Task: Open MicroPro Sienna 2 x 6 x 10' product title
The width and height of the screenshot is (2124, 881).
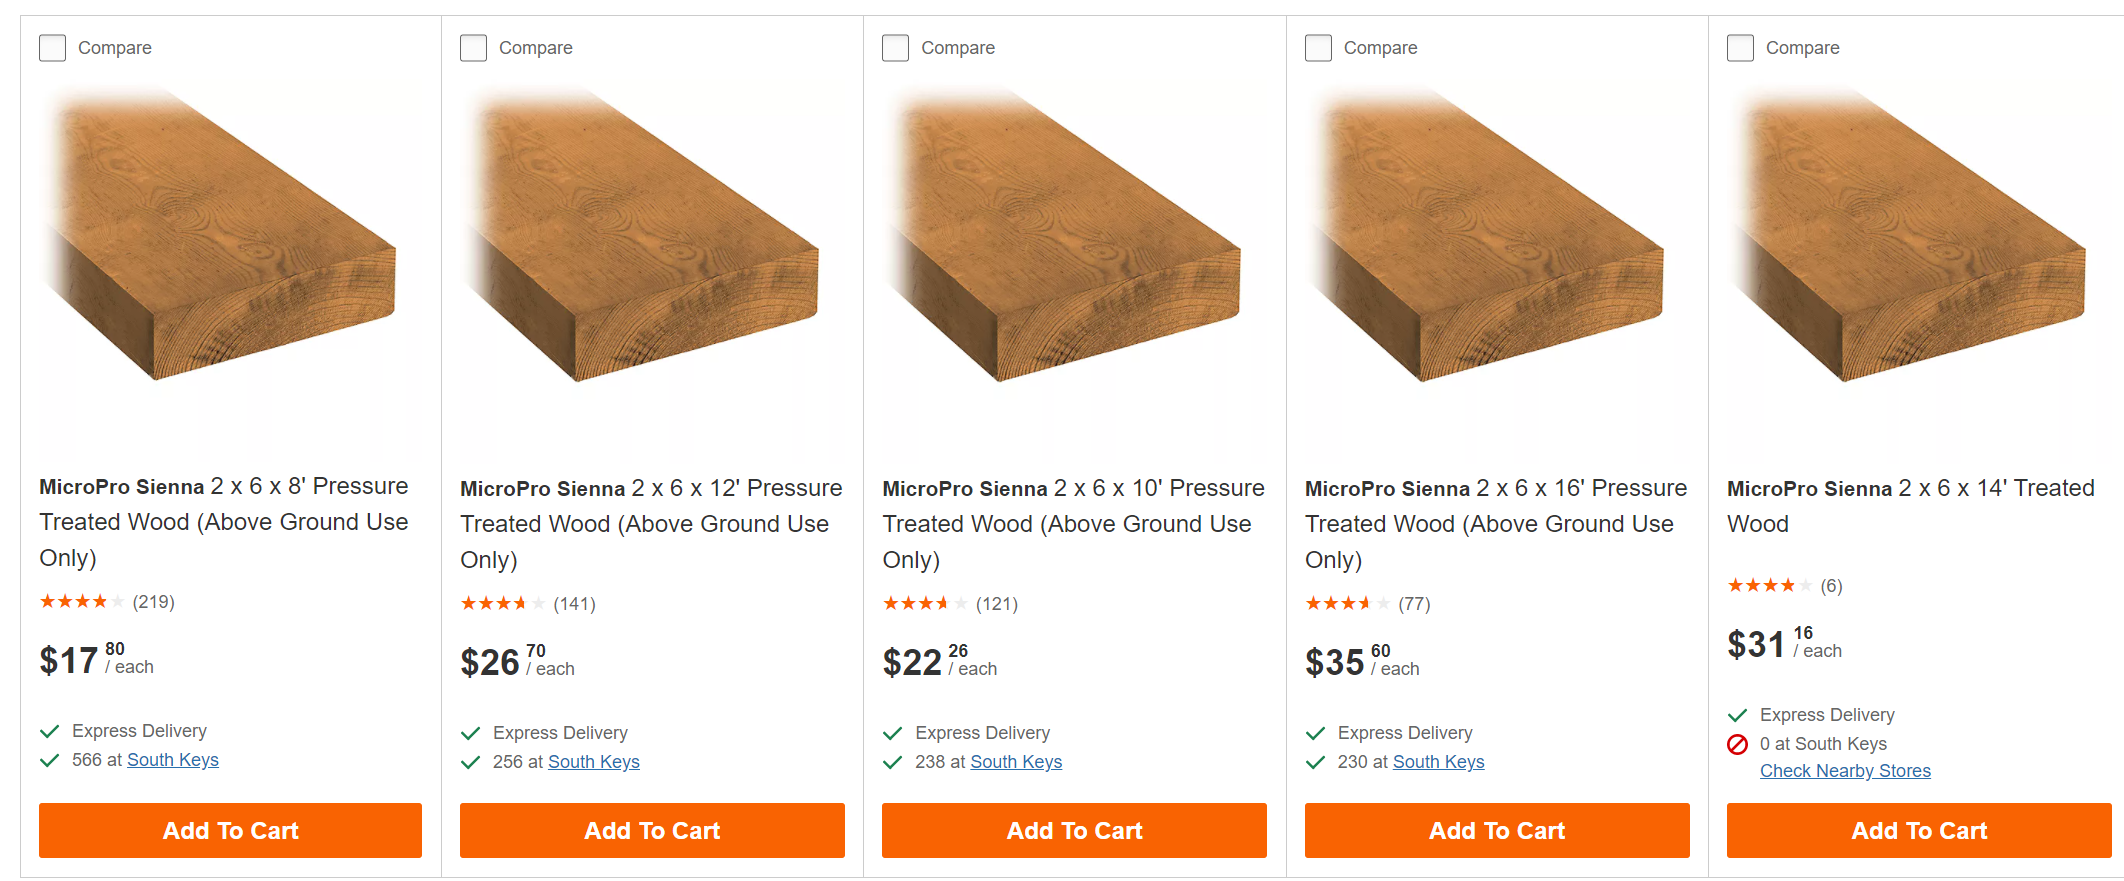Action: [x=1073, y=523]
